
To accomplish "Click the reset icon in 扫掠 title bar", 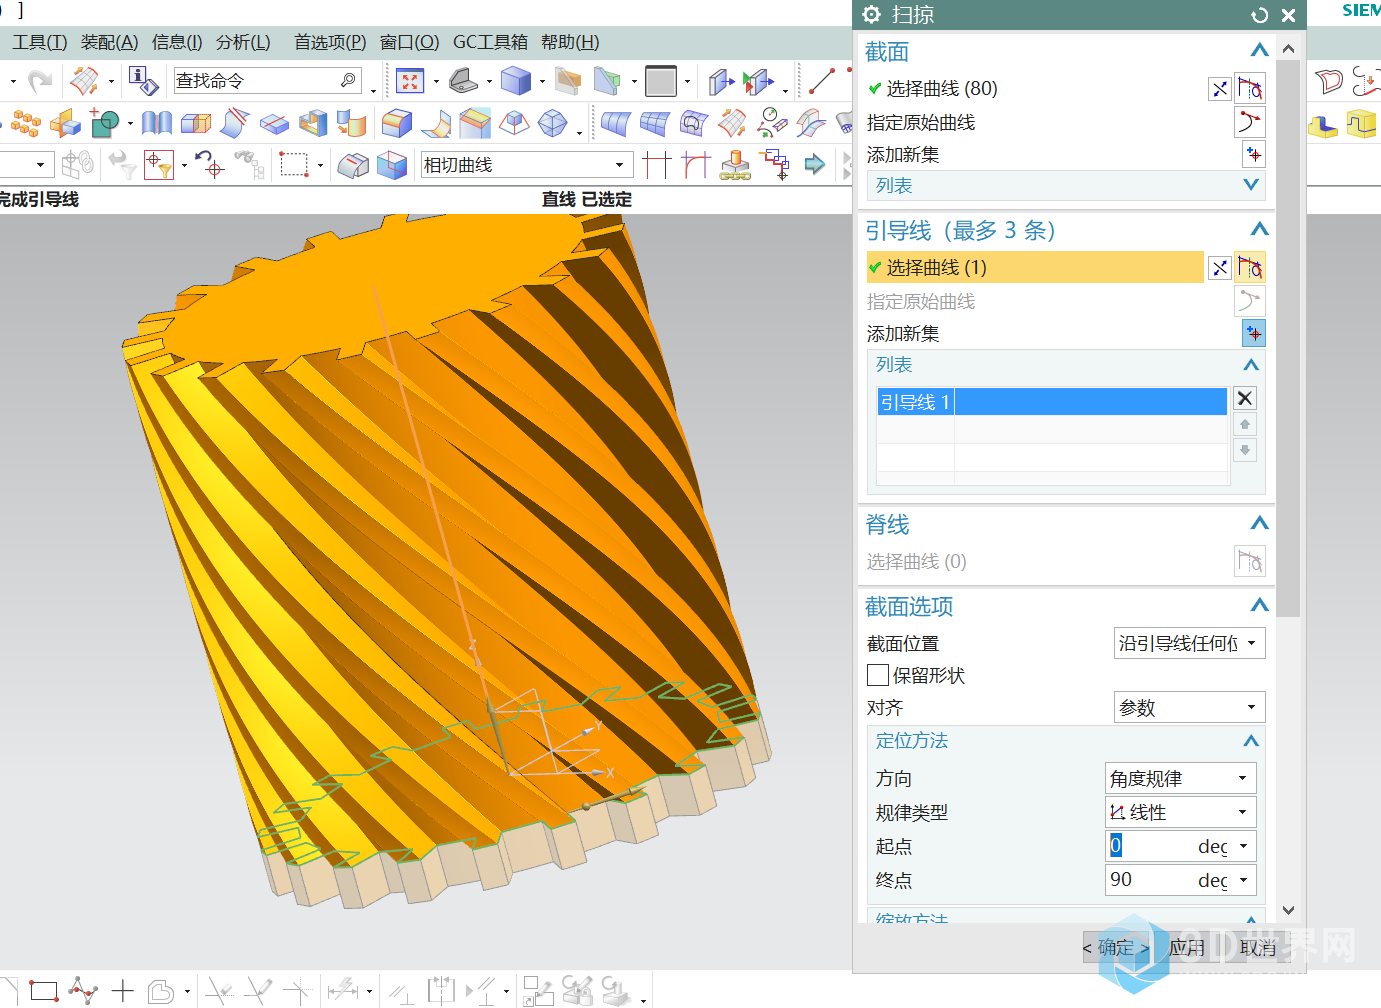I will pyautogui.click(x=1260, y=15).
